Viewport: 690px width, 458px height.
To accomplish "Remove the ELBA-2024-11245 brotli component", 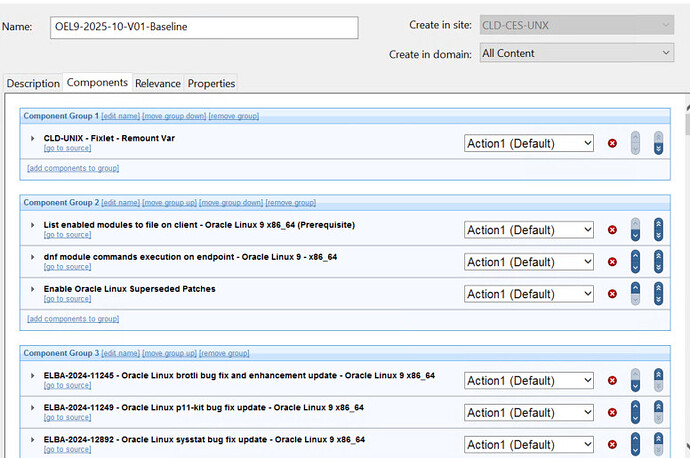I will [x=612, y=381].
